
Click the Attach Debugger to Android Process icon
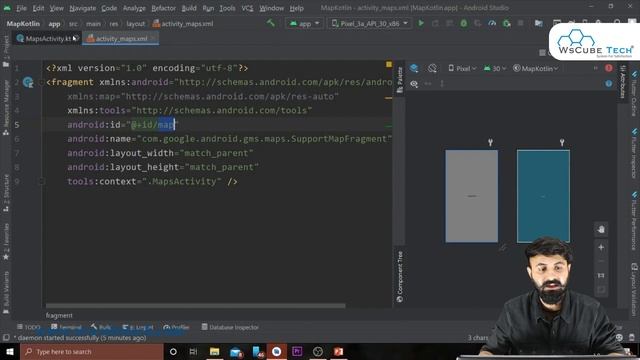(507, 23)
